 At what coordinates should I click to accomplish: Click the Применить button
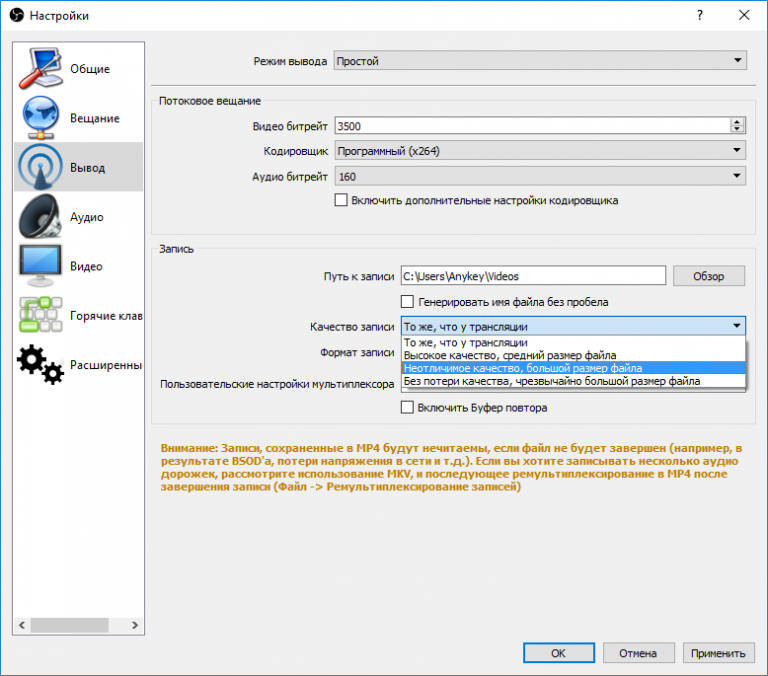(x=718, y=653)
